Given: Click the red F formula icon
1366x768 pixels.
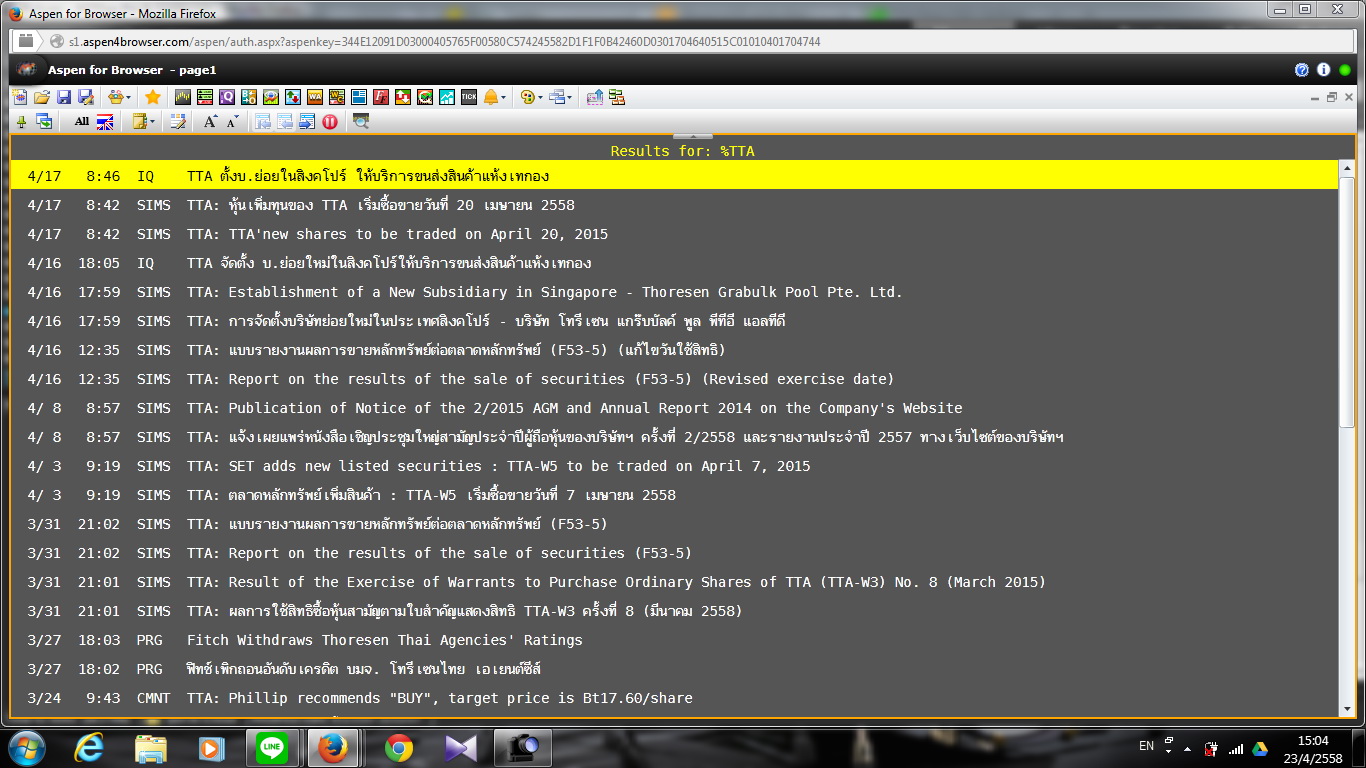Looking at the screenshot, I should pos(381,97).
